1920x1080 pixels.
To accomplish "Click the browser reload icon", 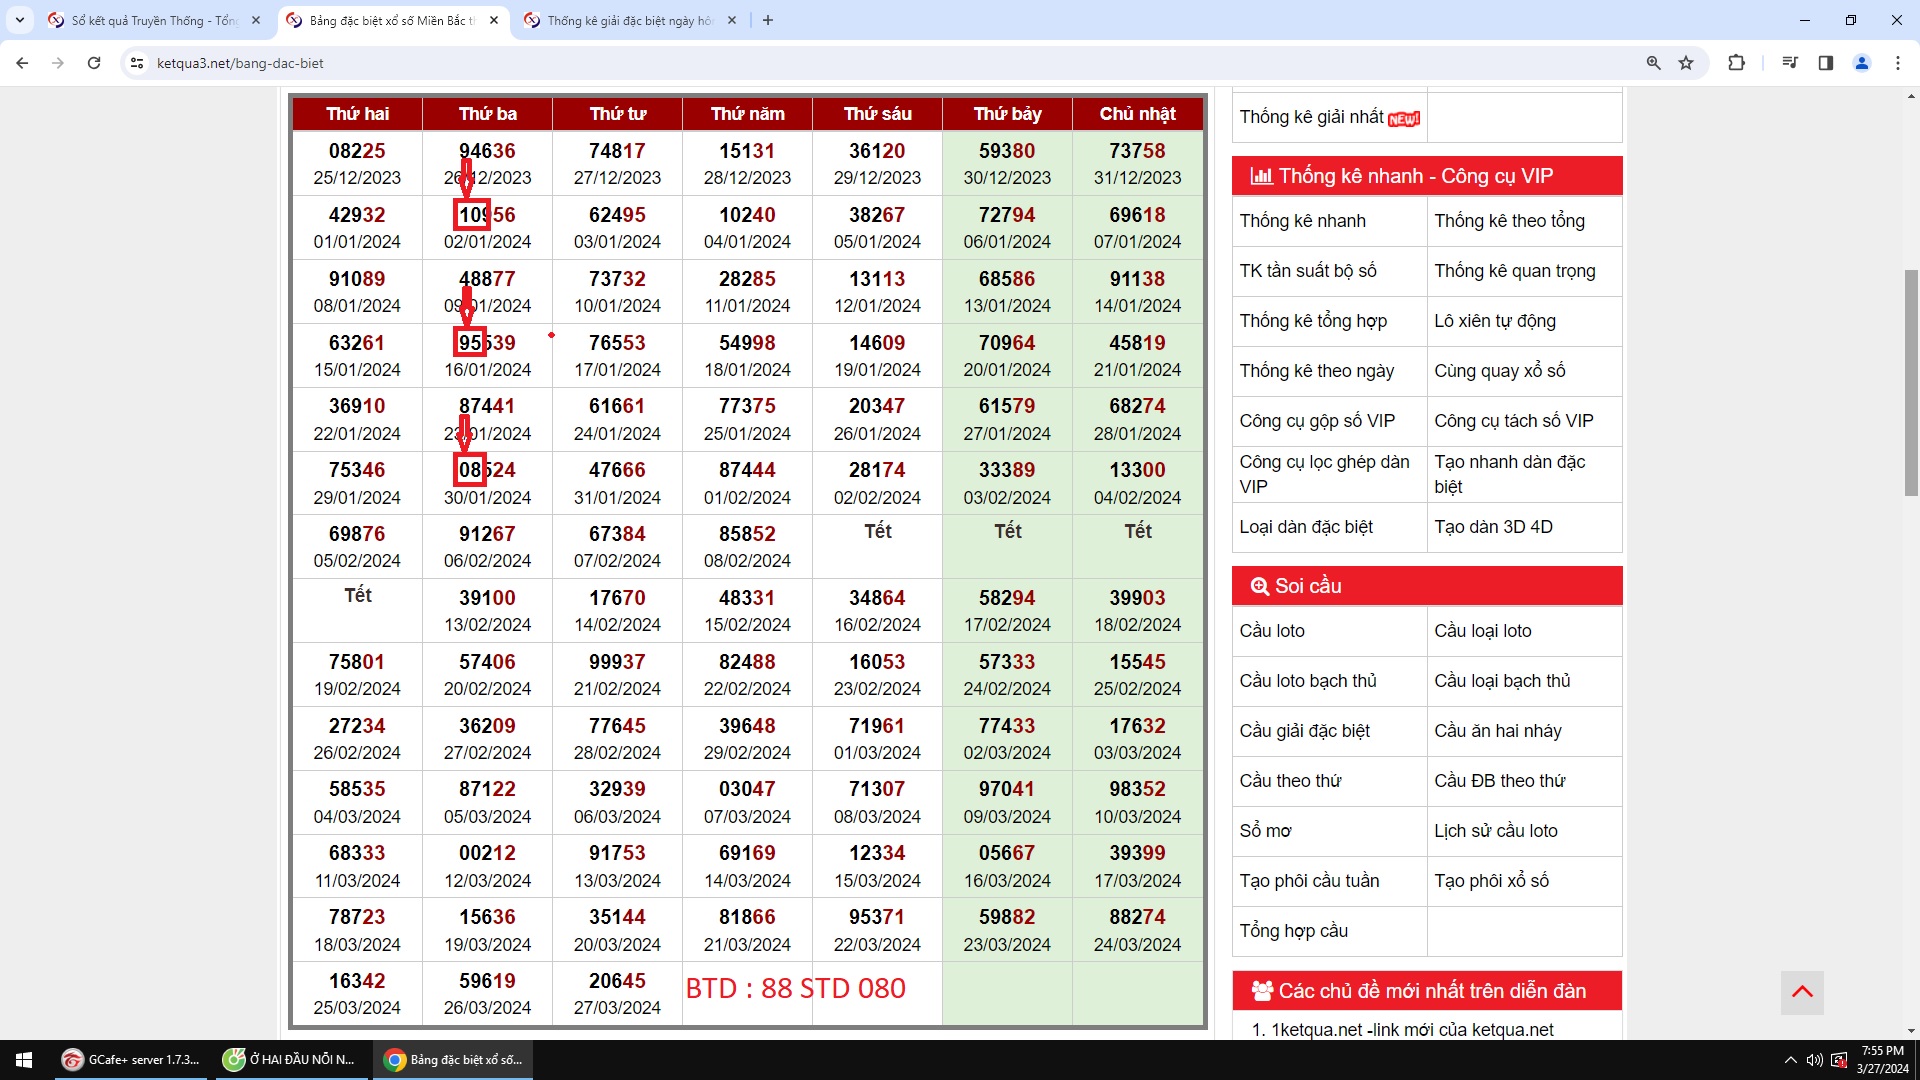I will [94, 63].
